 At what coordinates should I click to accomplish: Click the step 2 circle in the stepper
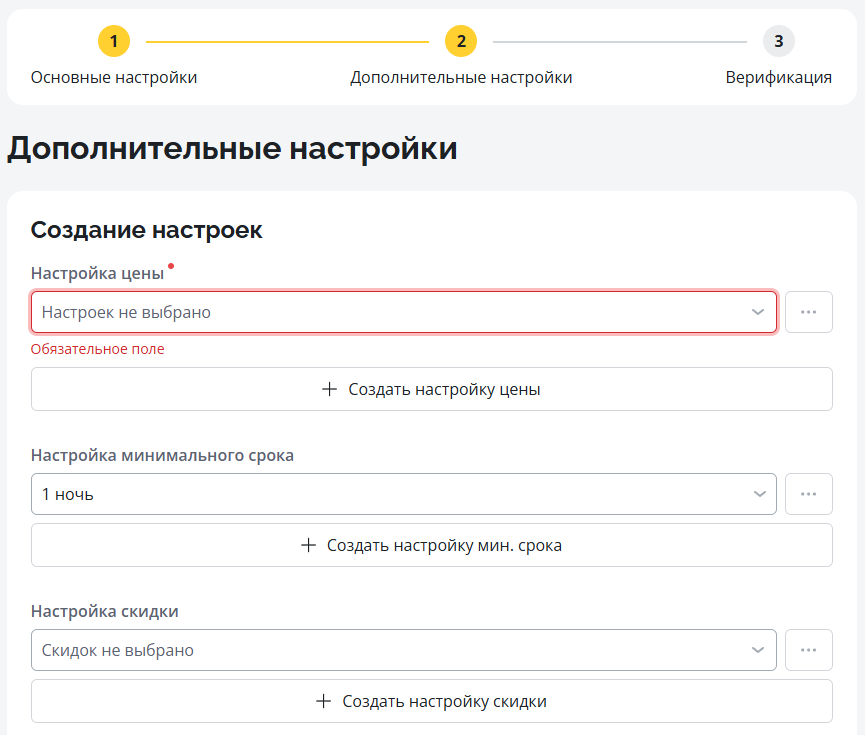(x=461, y=41)
